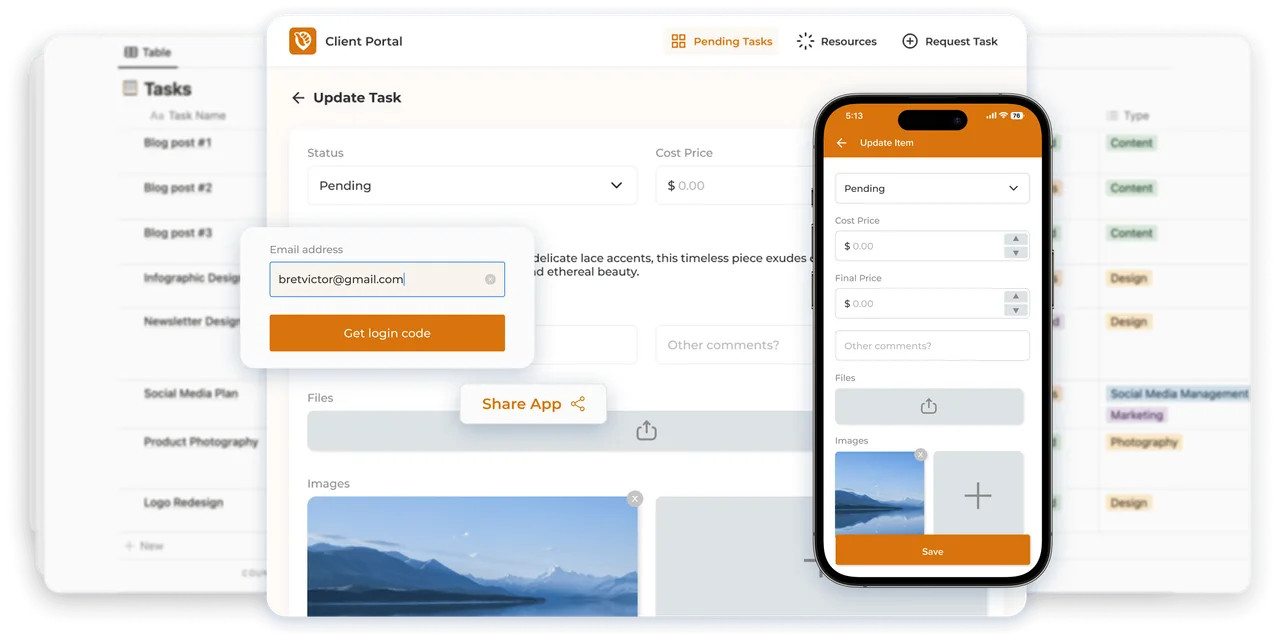Open the Status dropdown in Client Portal
The height and width of the screenshot is (640, 1280).
472,186
